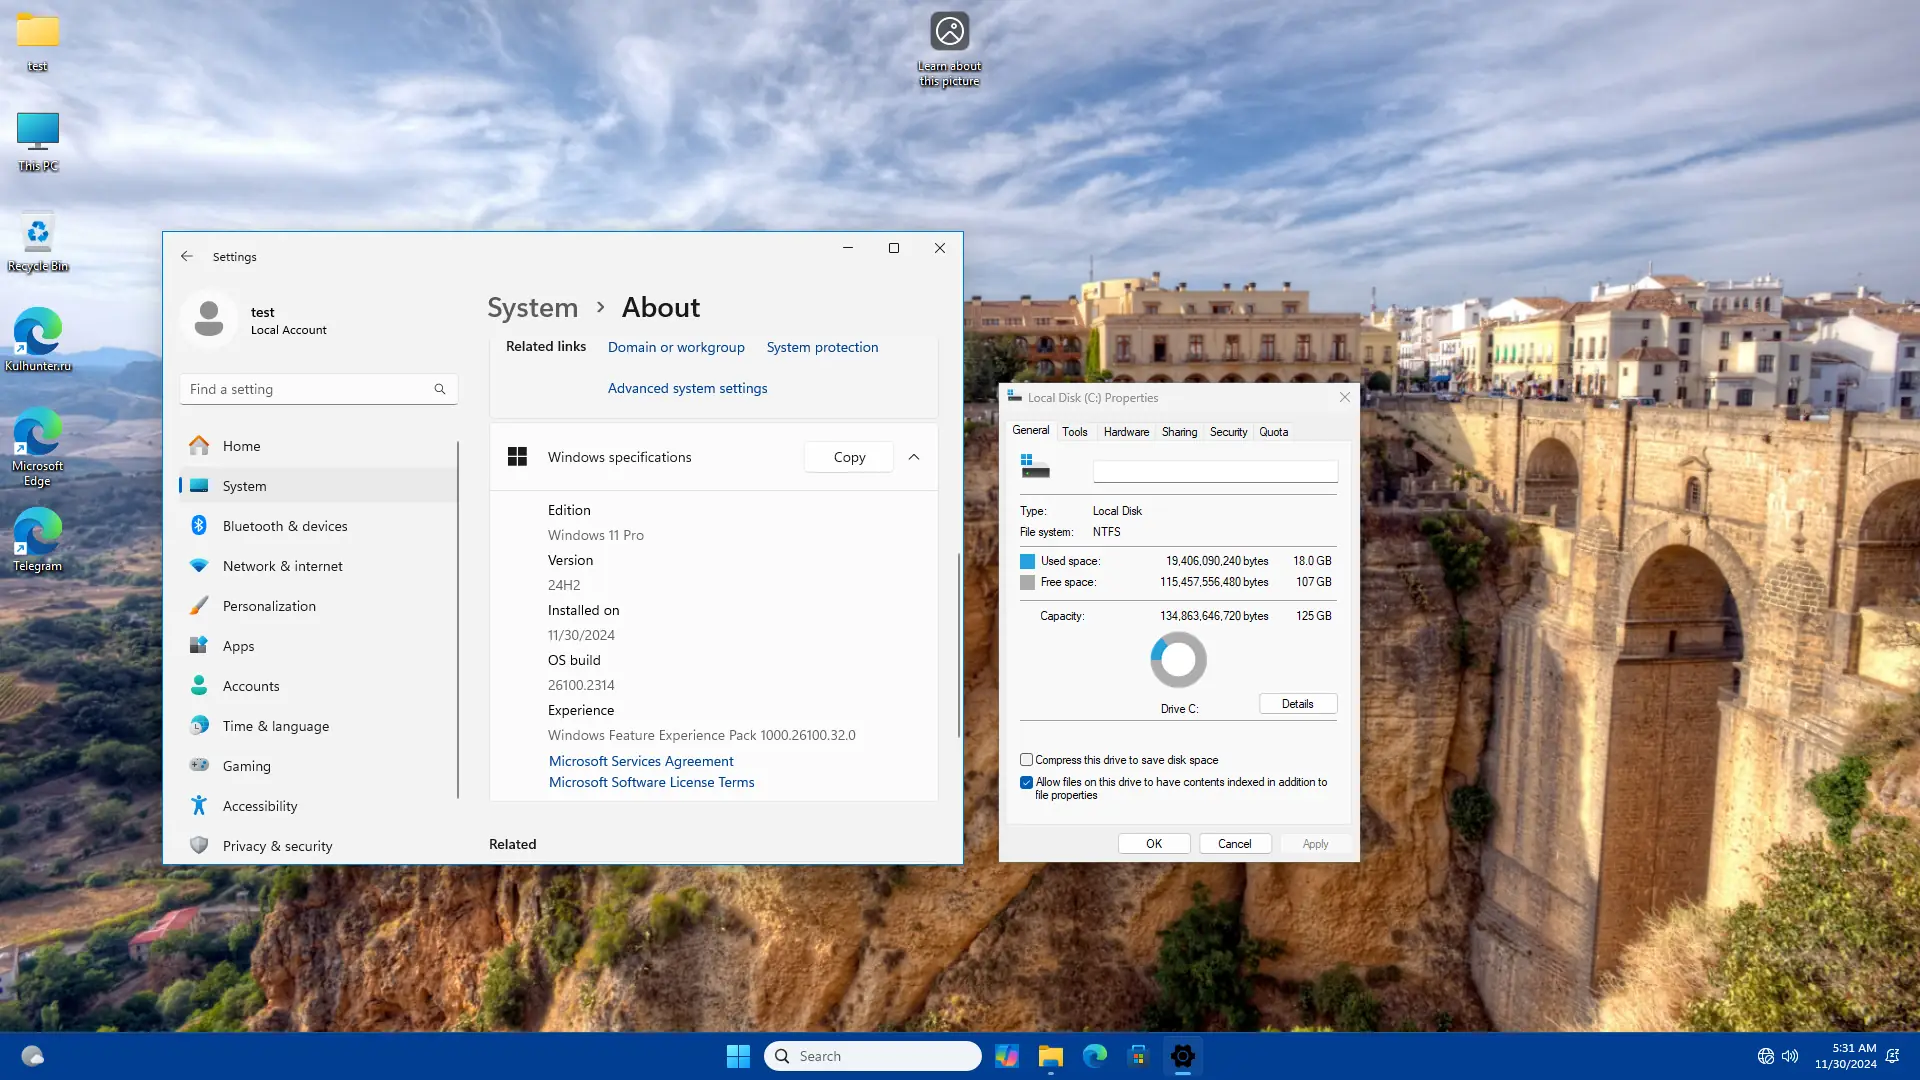Open the volume control in system tray
Viewport: 1920px width, 1080px height.
[1790, 1056]
